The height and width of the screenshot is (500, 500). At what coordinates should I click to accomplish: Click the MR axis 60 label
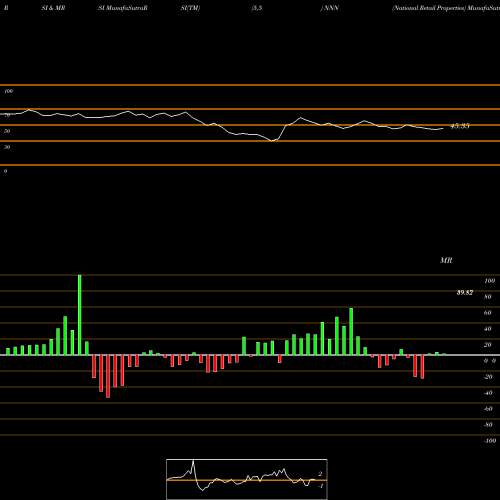488,313
